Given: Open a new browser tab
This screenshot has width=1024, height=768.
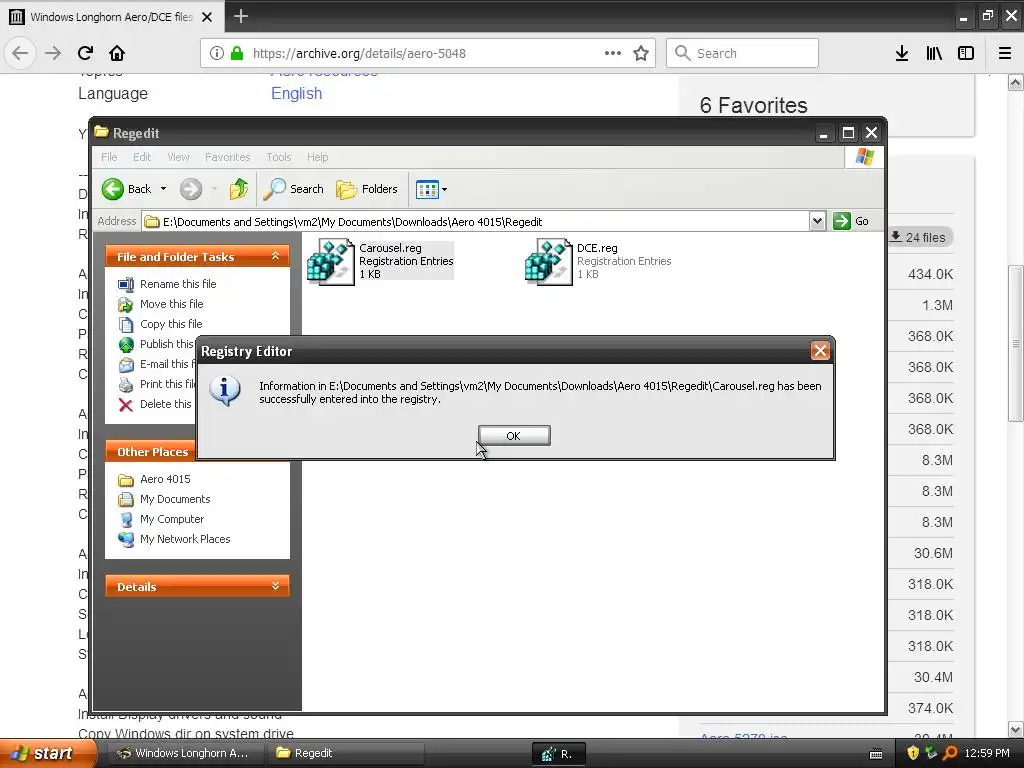Looking at the screenshot, I should (240, 16).
